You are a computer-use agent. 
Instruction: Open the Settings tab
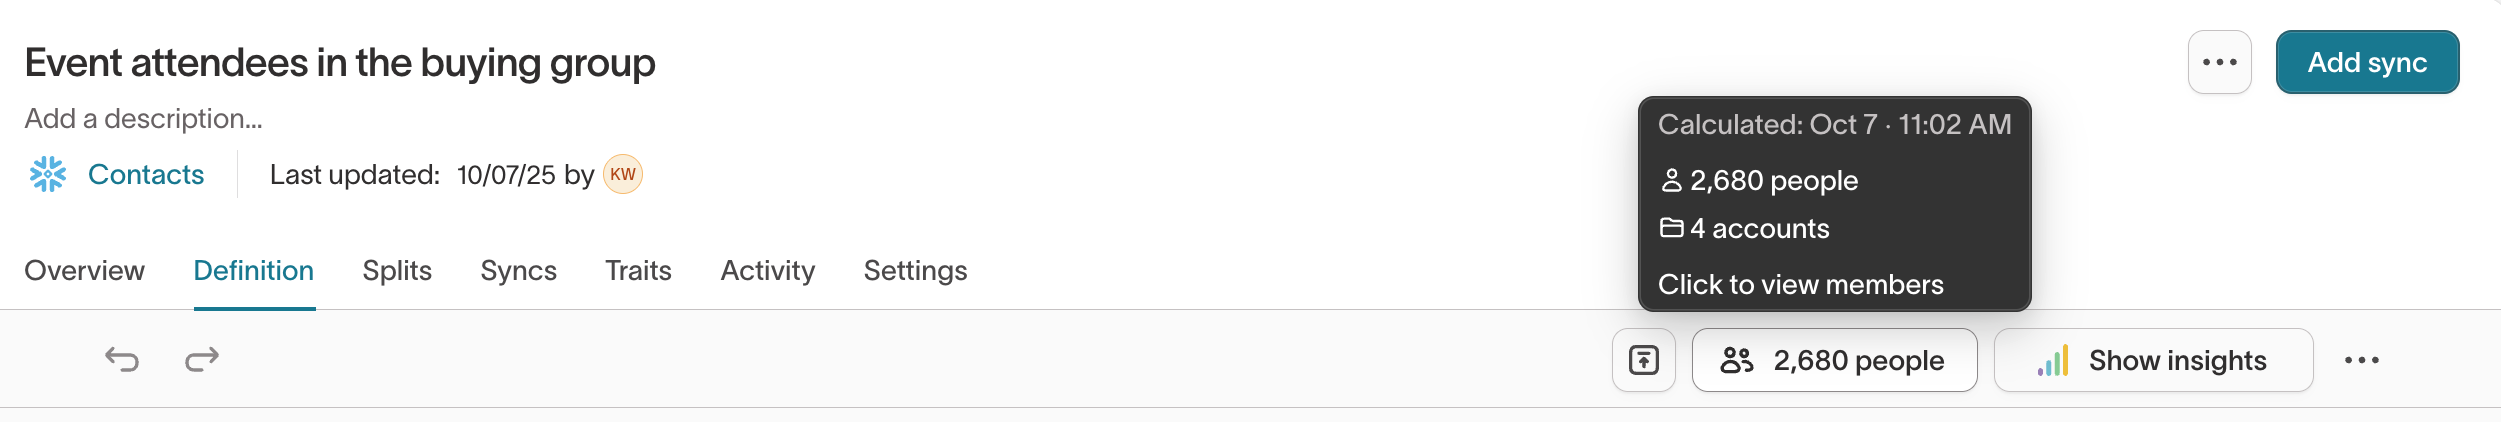click(x=915, y=271)
